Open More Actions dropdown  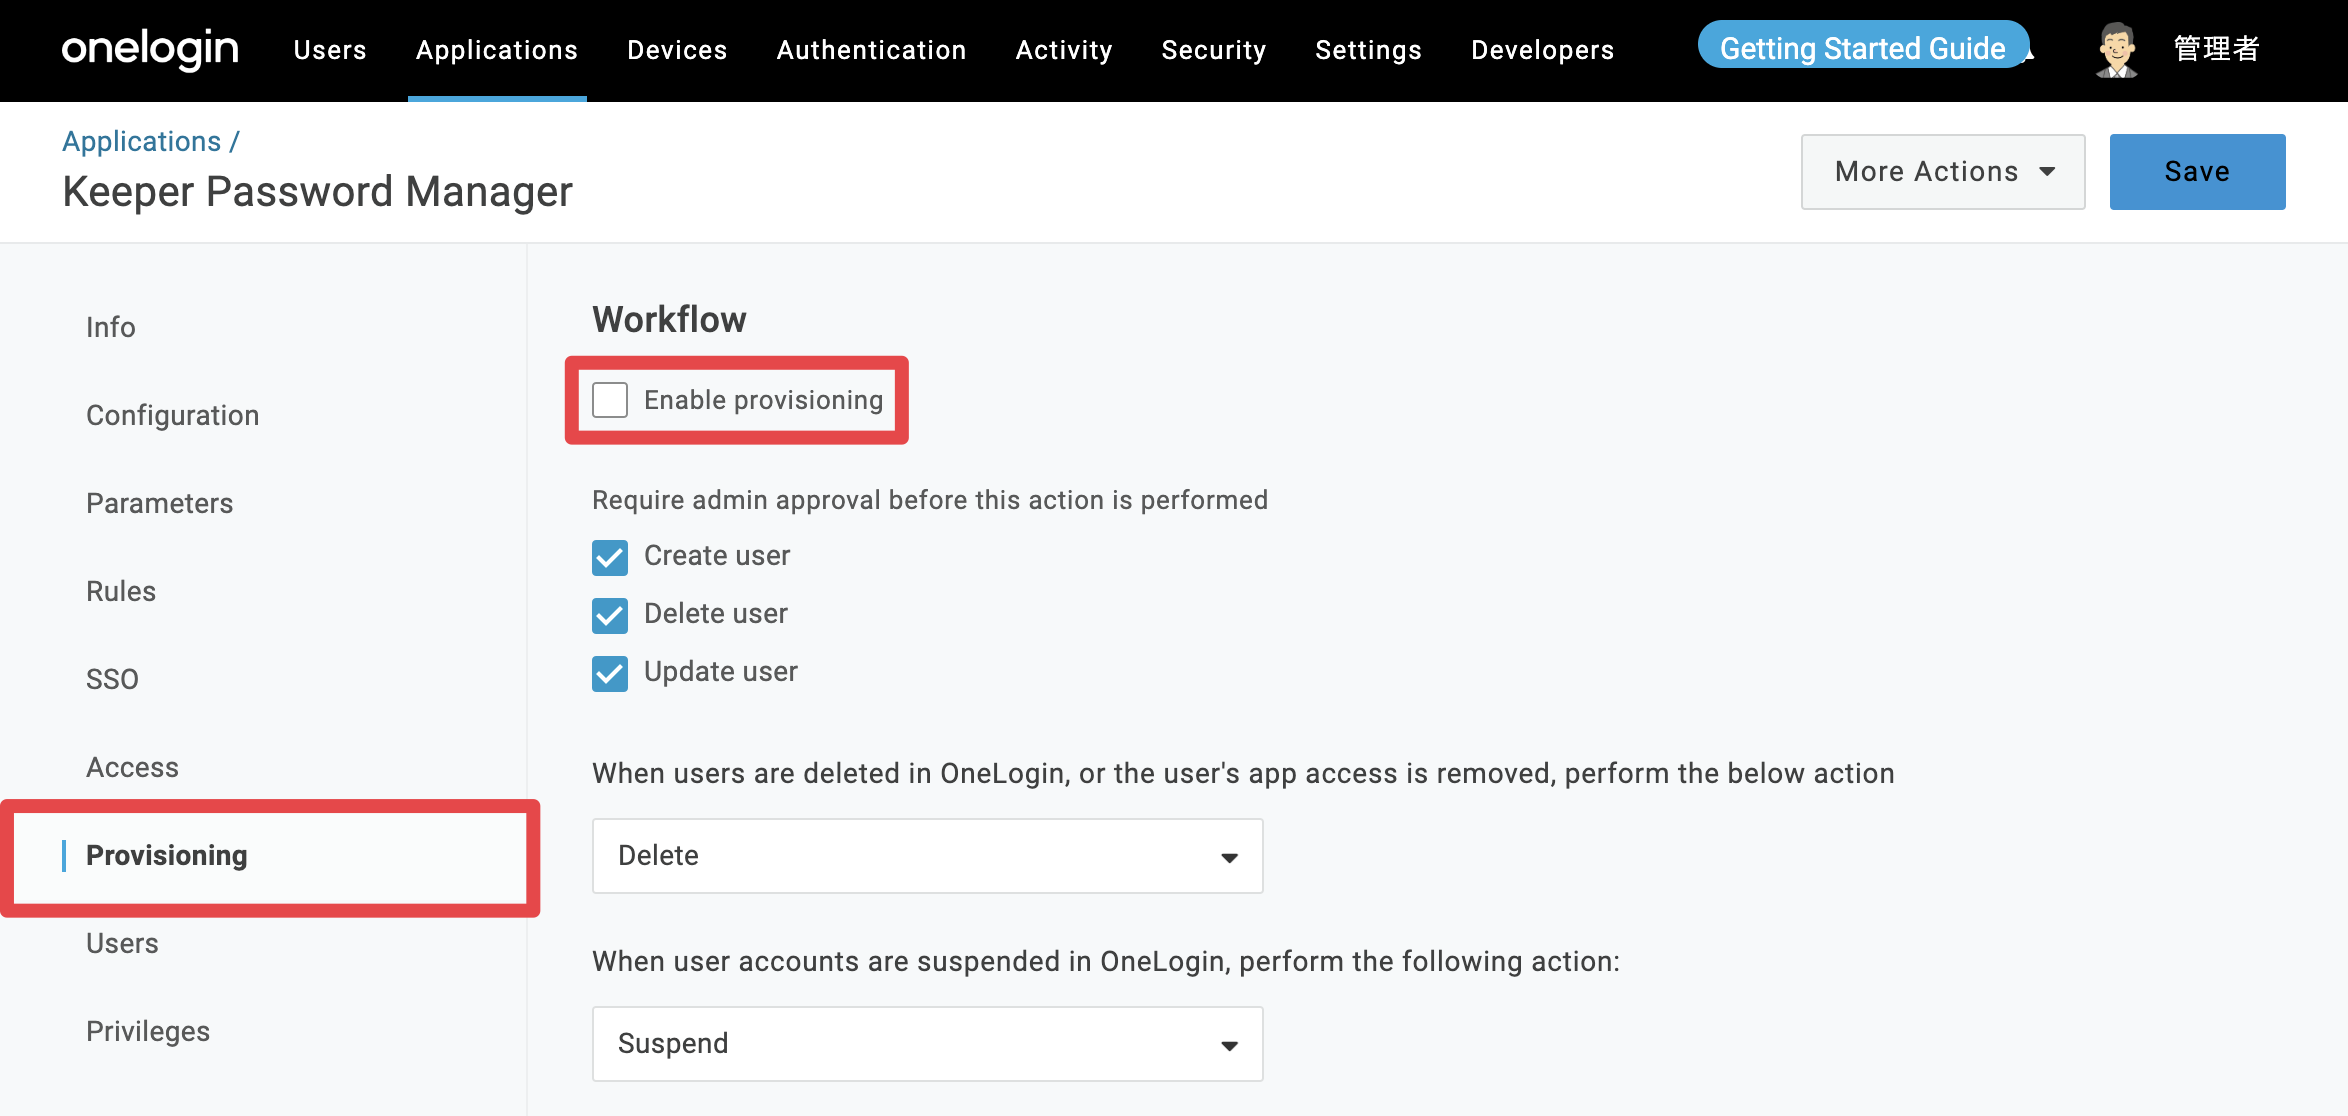1943,172
